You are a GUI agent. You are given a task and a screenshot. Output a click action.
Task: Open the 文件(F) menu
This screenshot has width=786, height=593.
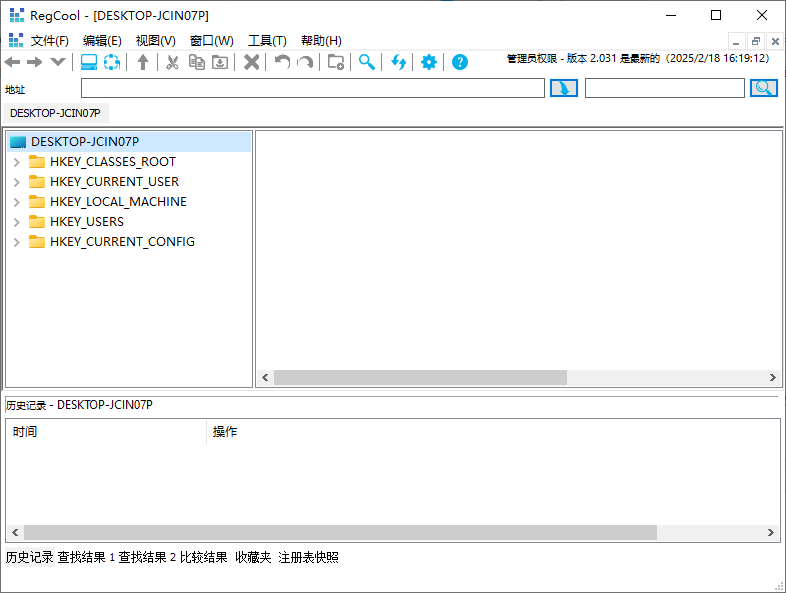point(50,41)
